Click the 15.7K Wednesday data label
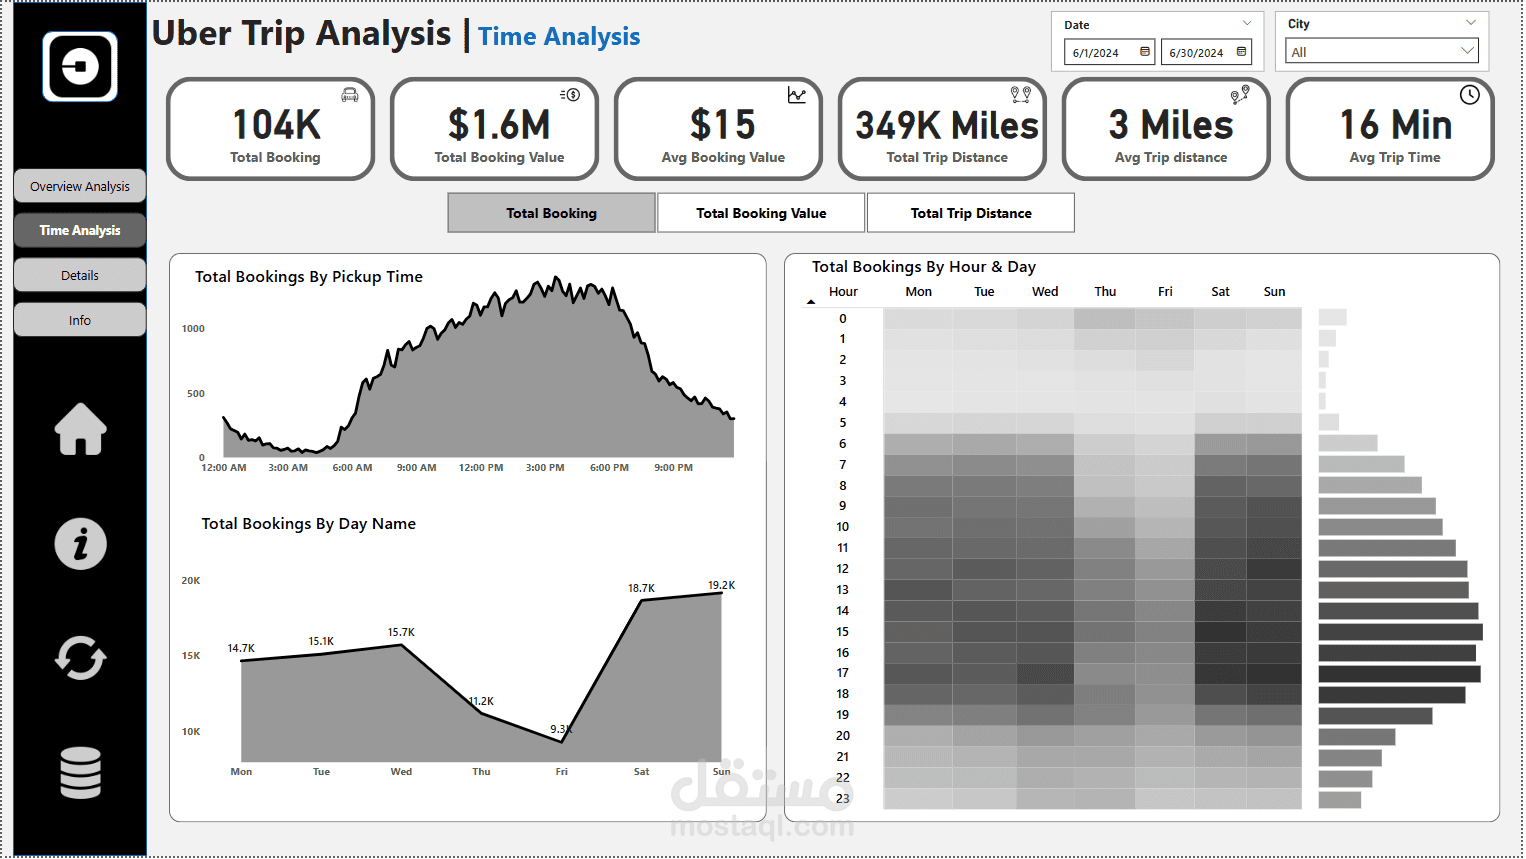 click(x=401, y=632)
